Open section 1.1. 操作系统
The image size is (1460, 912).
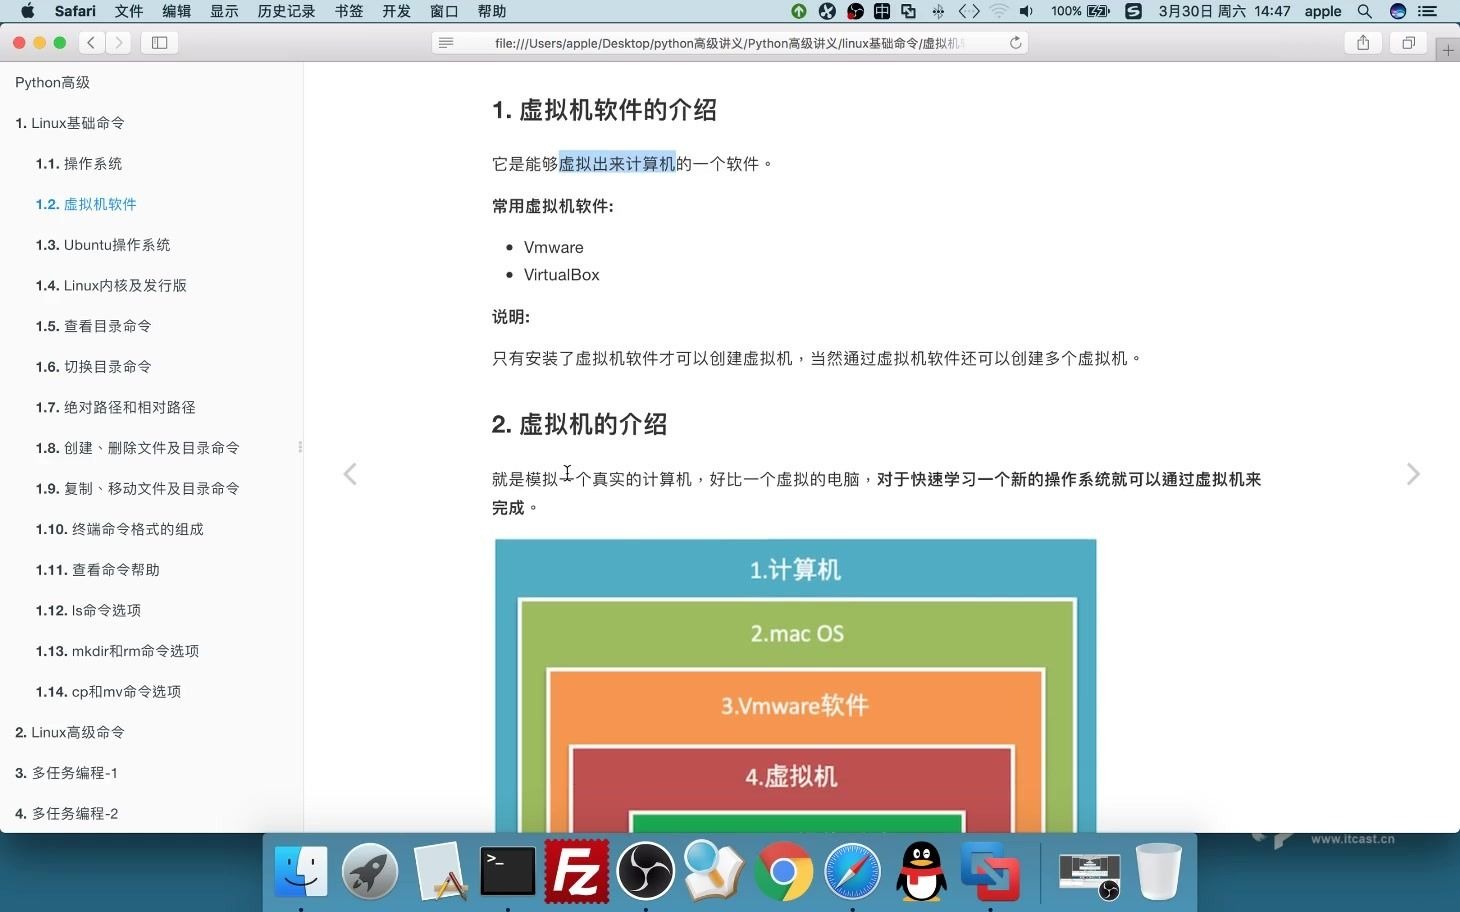(x=79, y=164)
